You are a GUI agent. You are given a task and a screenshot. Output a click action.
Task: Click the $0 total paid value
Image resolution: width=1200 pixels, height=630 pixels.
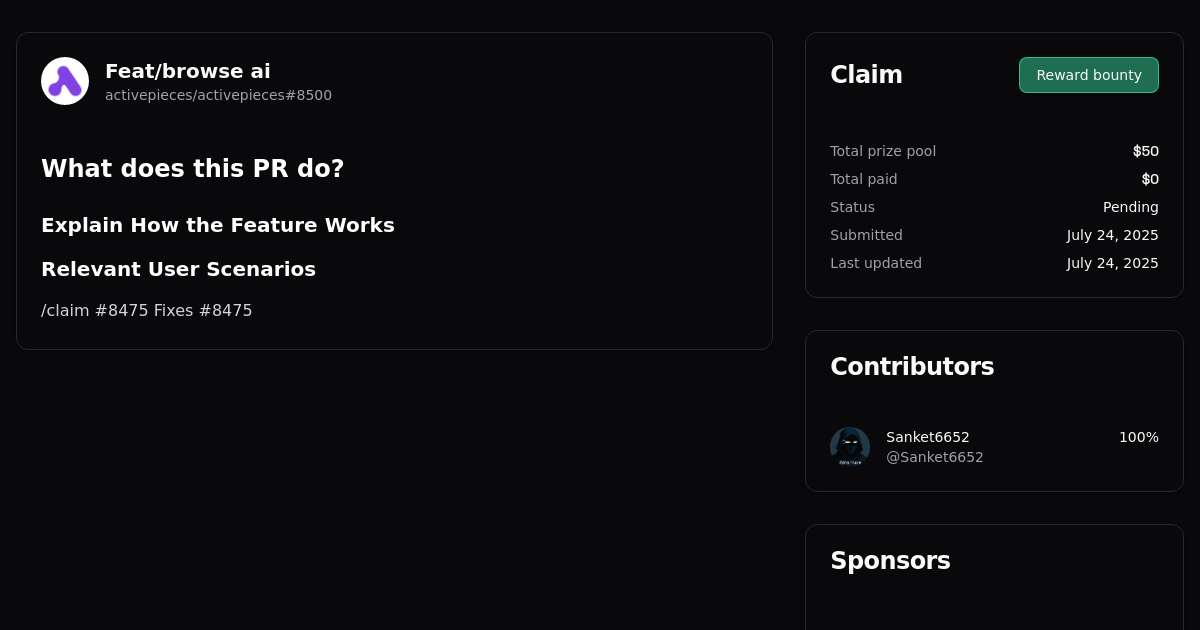click(x=1149, y=179)
